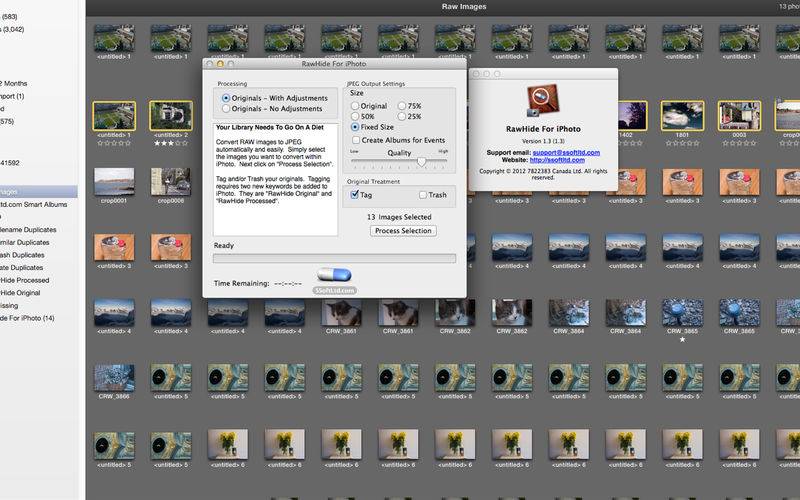
Task: Choose the 75% size option
Action: tap(402, 106)
